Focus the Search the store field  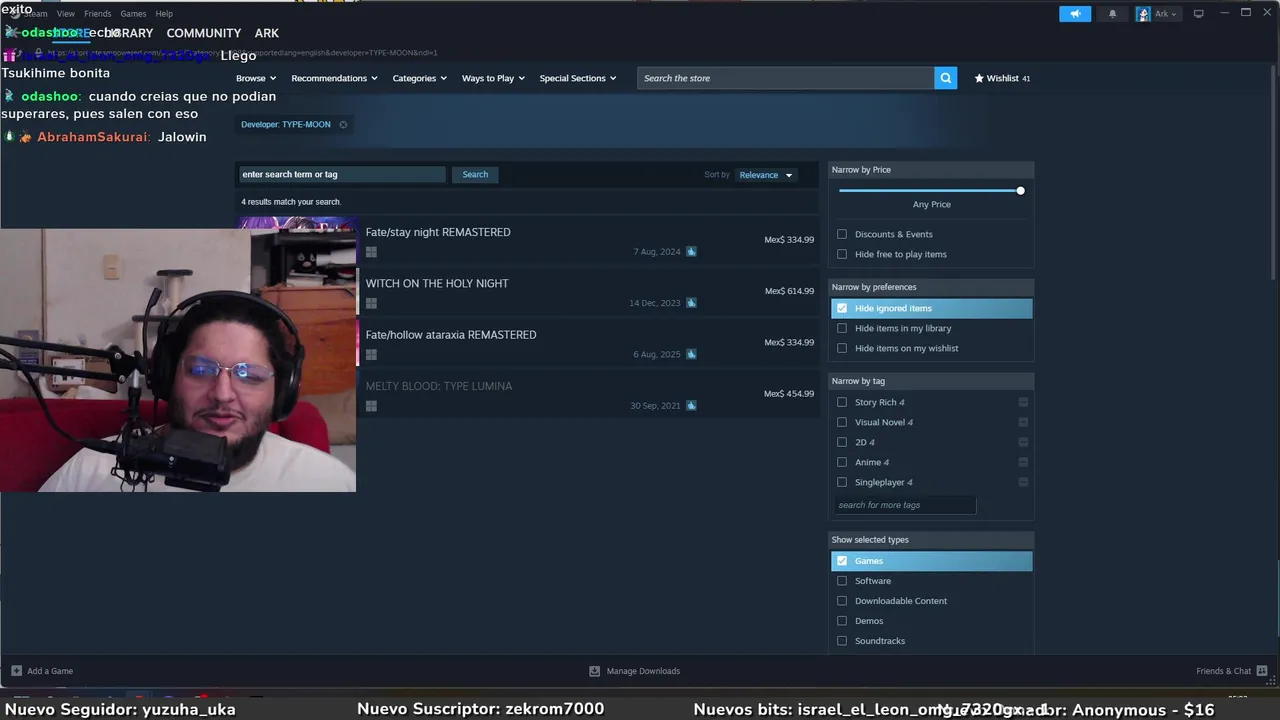(786, 78)
